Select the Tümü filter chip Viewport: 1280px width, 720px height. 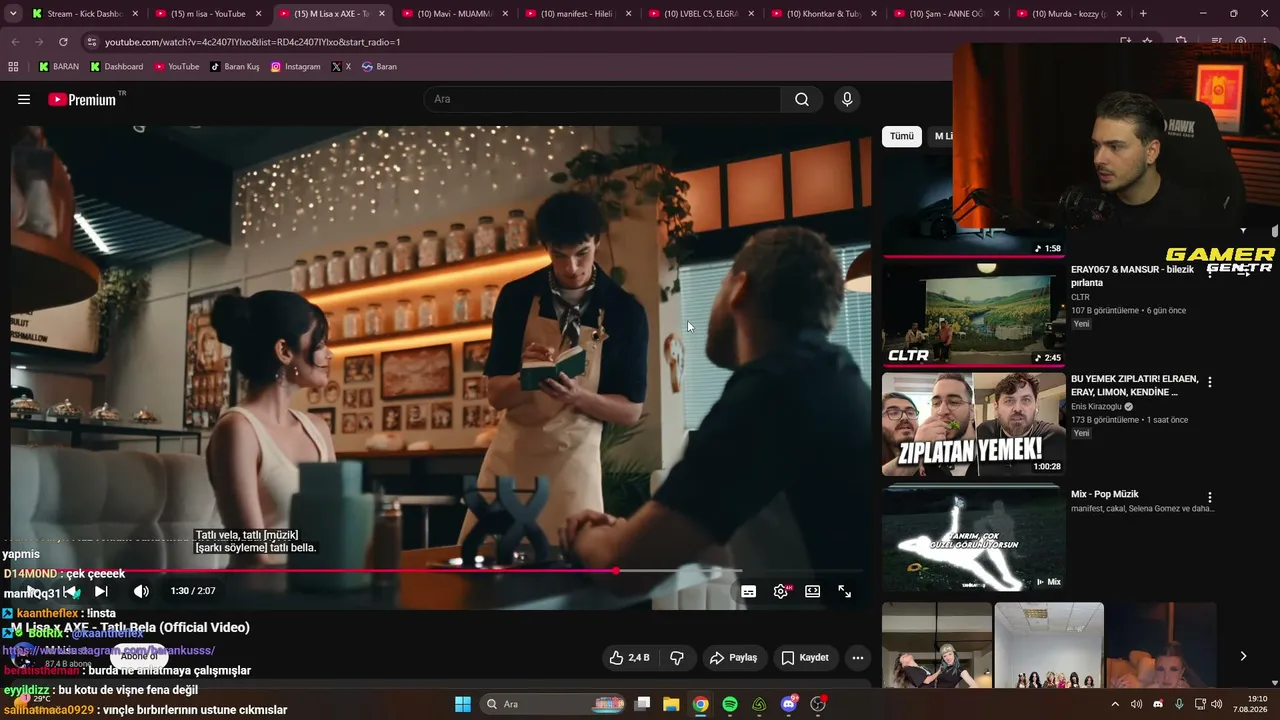tap(902, 136)
